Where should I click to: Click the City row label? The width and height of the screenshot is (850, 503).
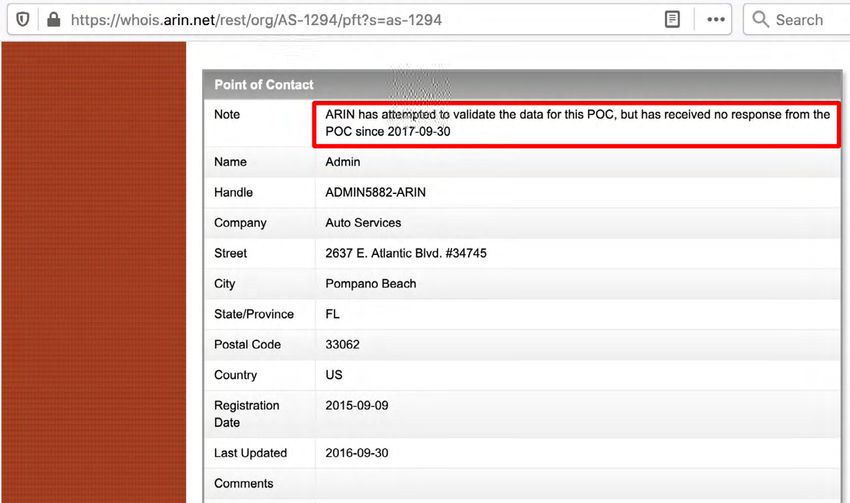pyautogui.click(x=224, y=284)
